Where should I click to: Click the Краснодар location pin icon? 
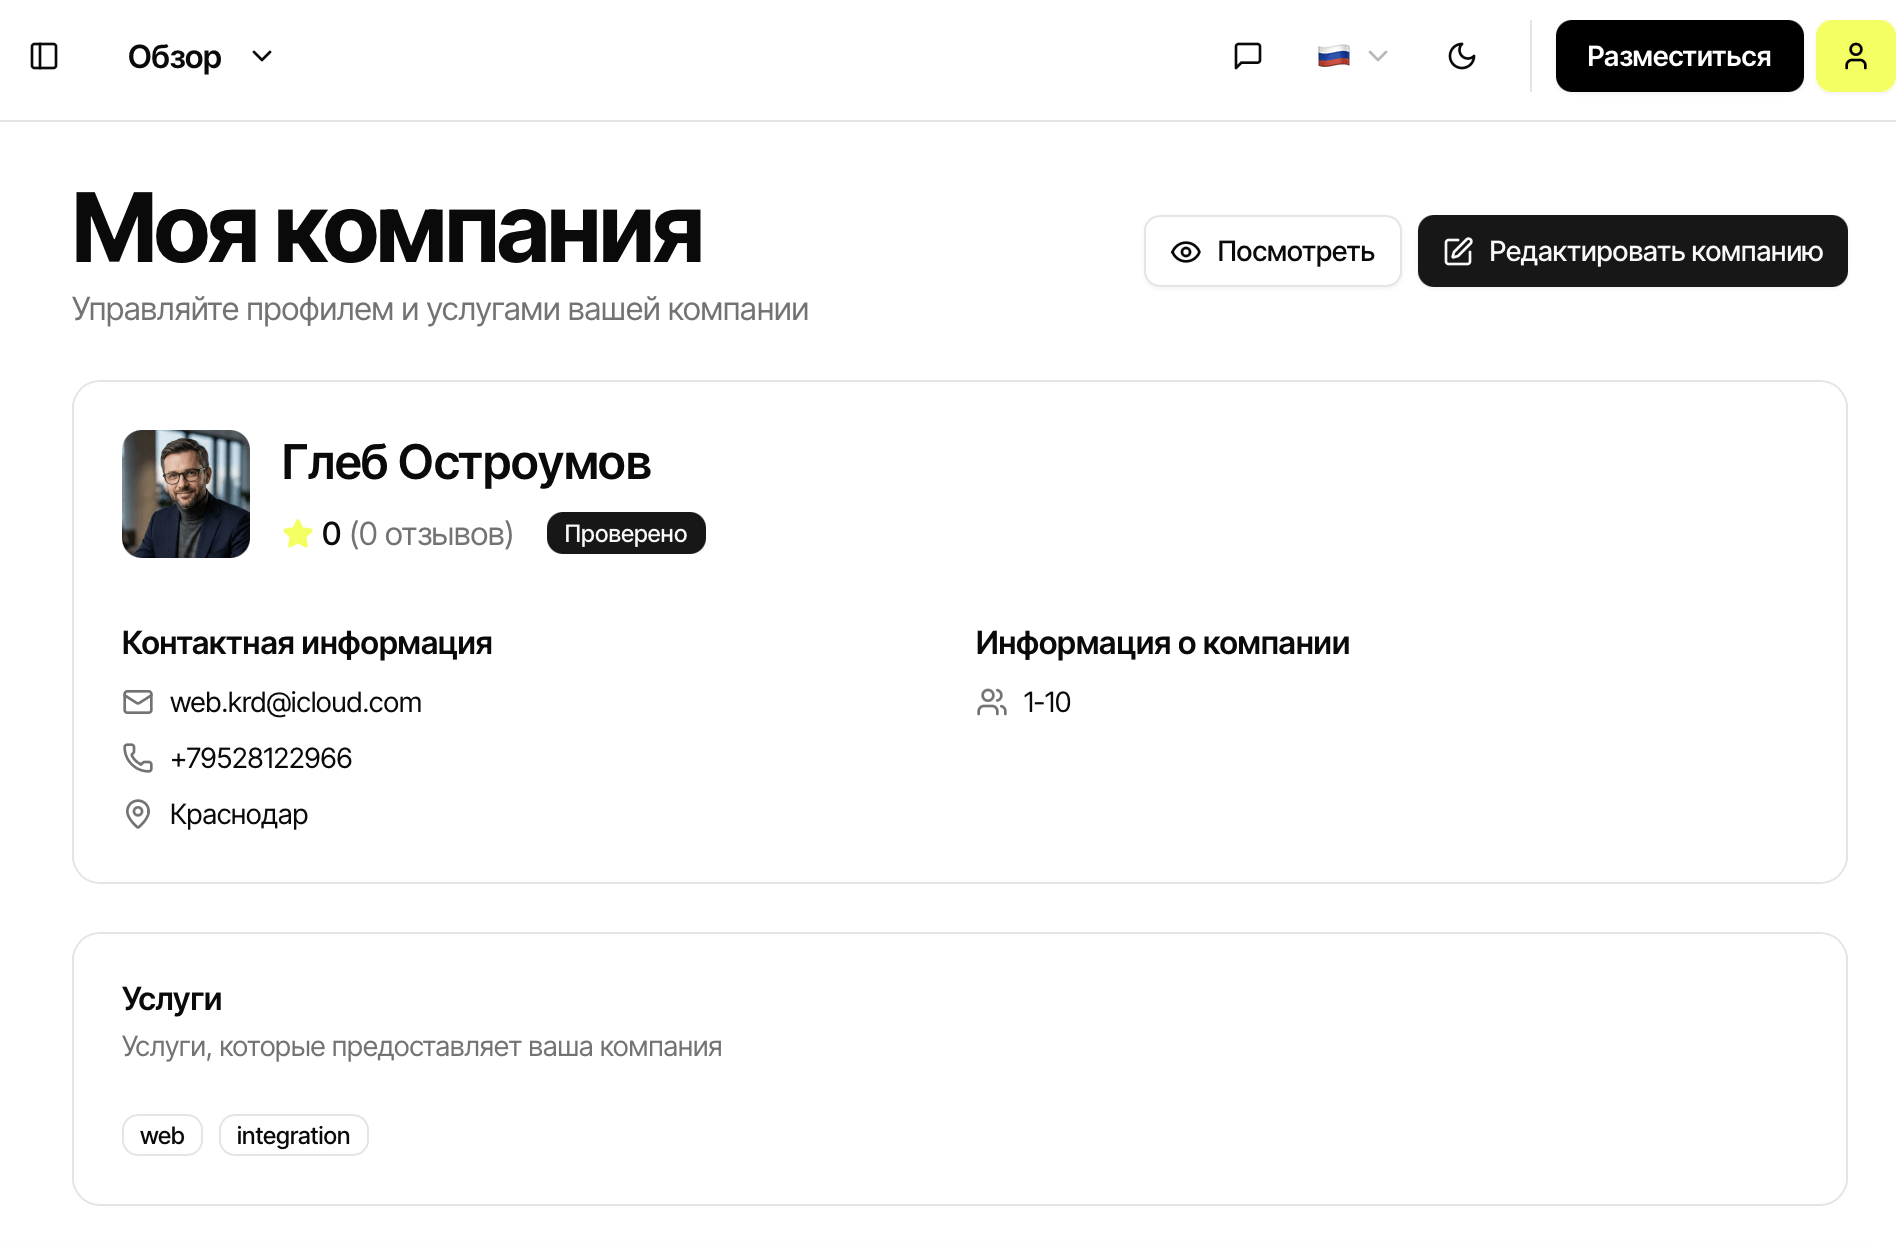pyautogui.click(x=138, y=814)
